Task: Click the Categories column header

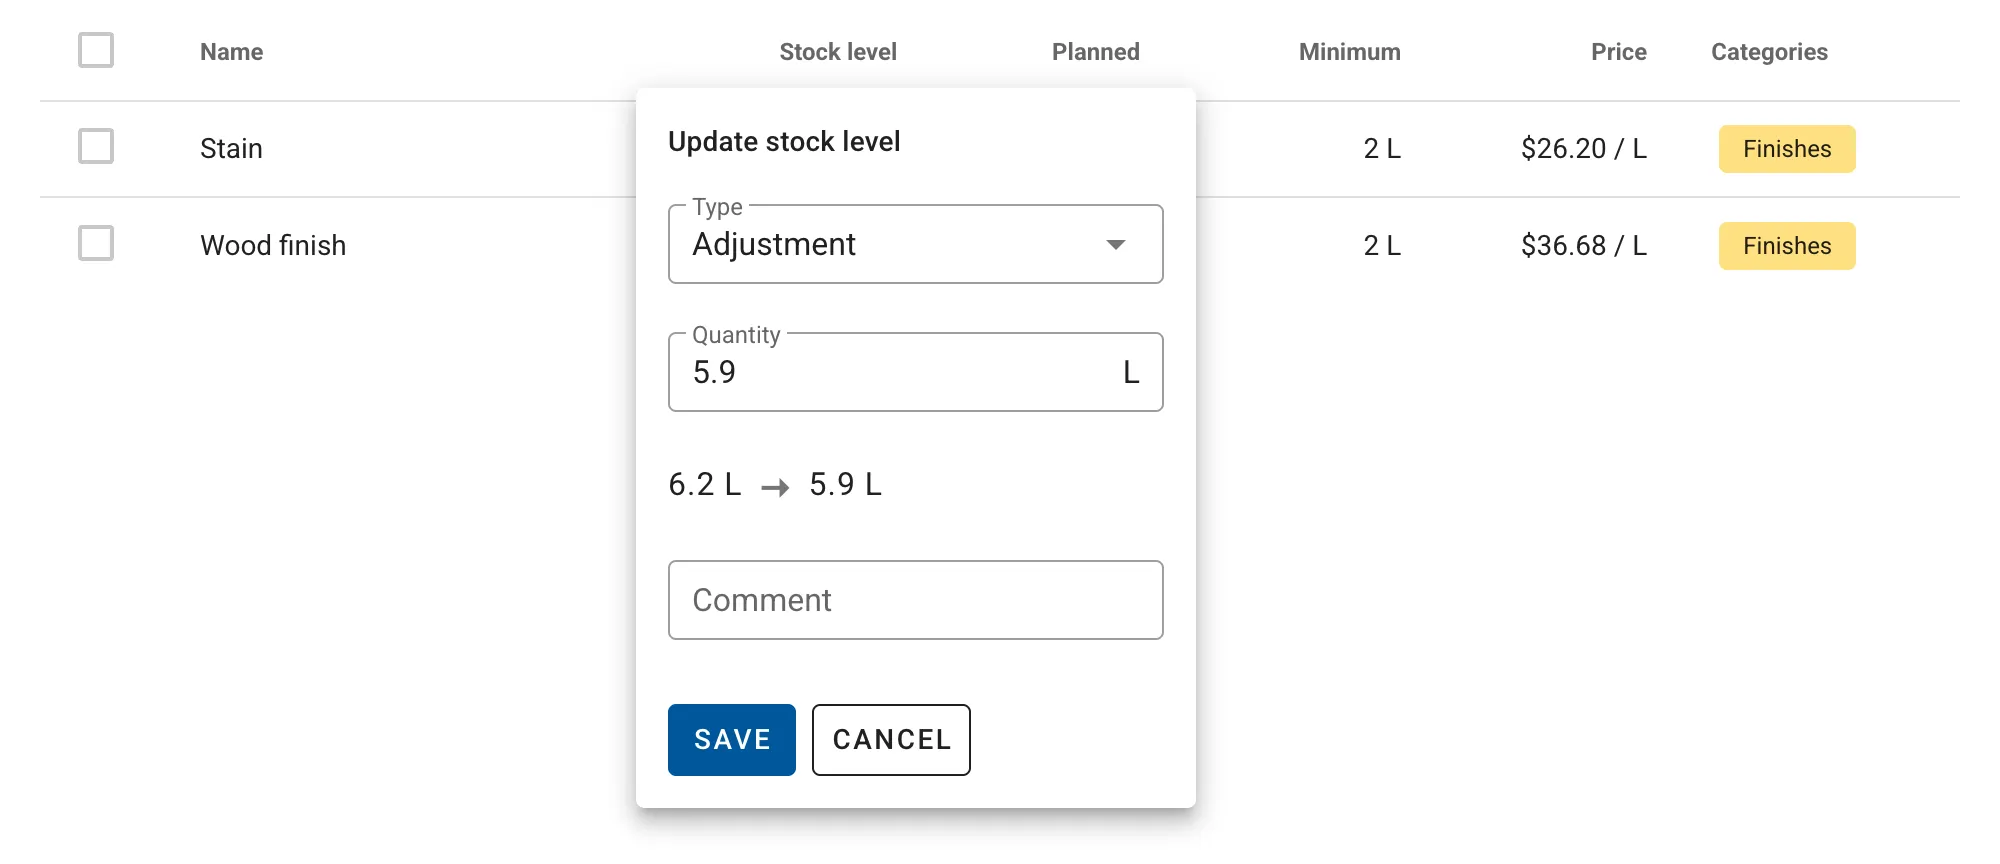Action: pos(1768,51)
